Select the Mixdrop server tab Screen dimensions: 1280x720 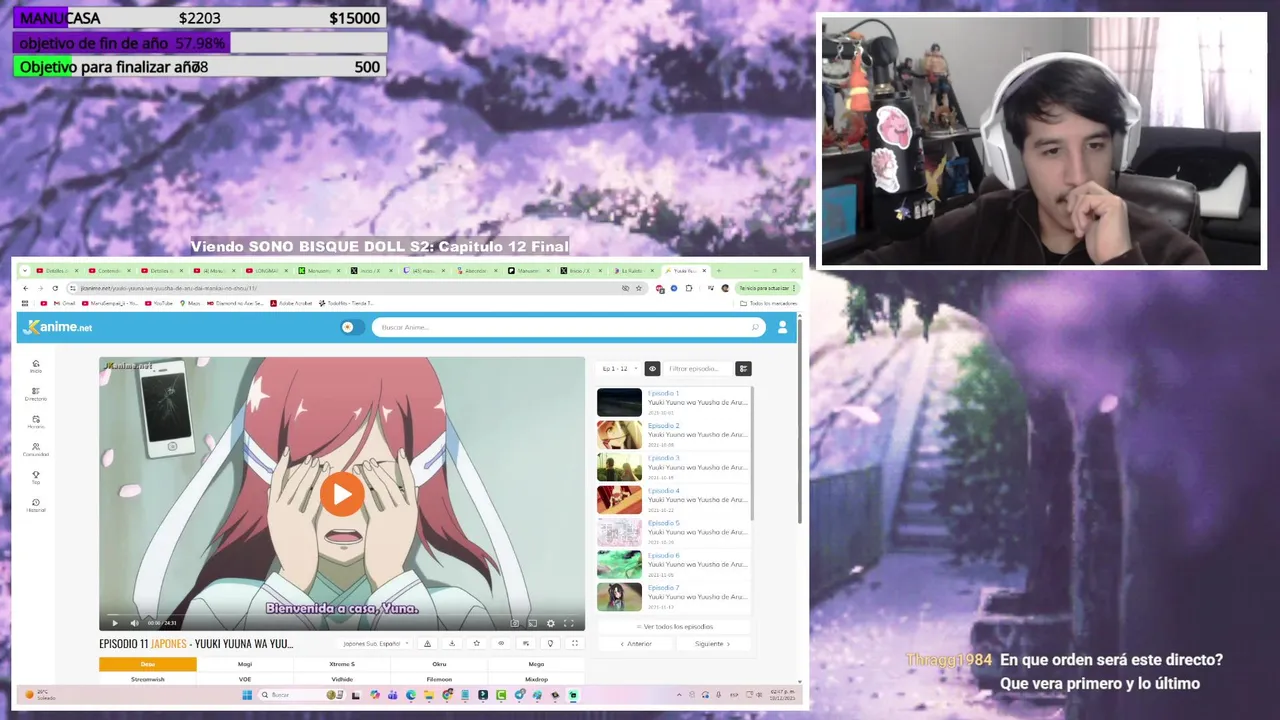tap(537, 679)
